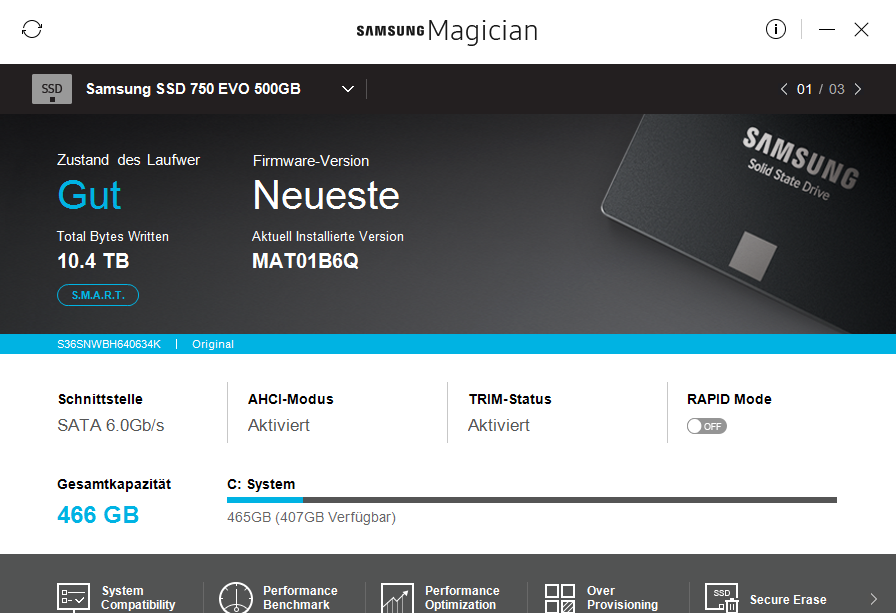Viewport: 896px width, 613px height.
Task: Open System Compatibility label
Action: 138,598
